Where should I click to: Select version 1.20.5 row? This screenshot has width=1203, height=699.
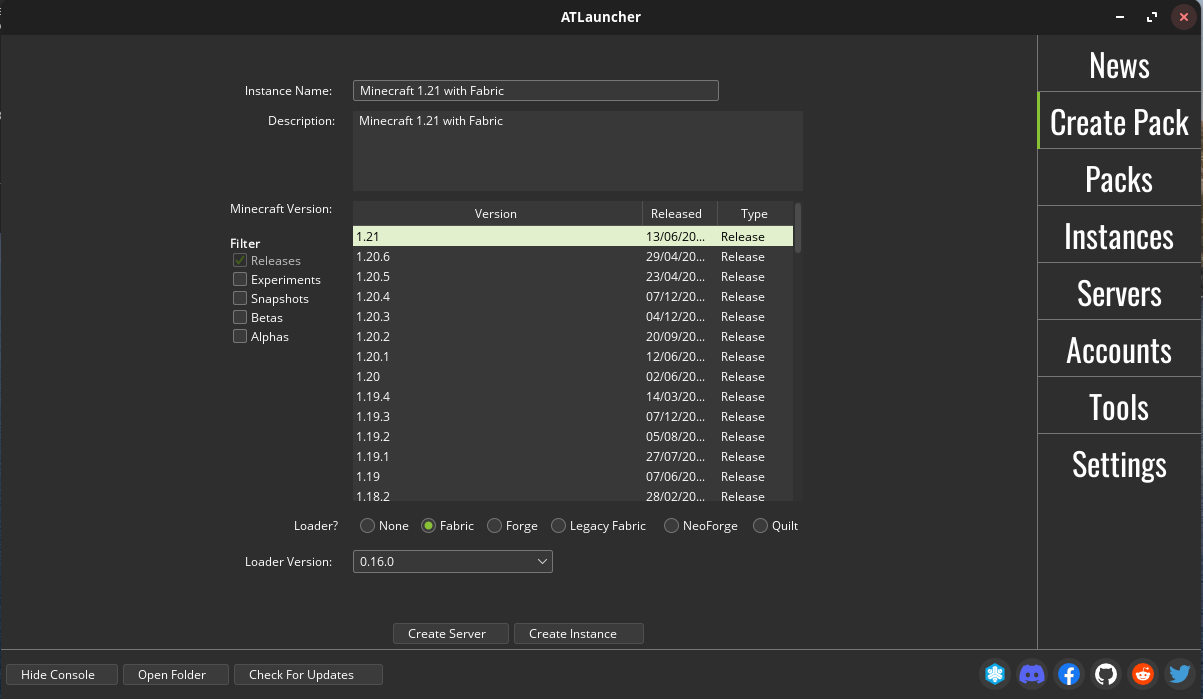pyautogui.click(x=573, y=276)
